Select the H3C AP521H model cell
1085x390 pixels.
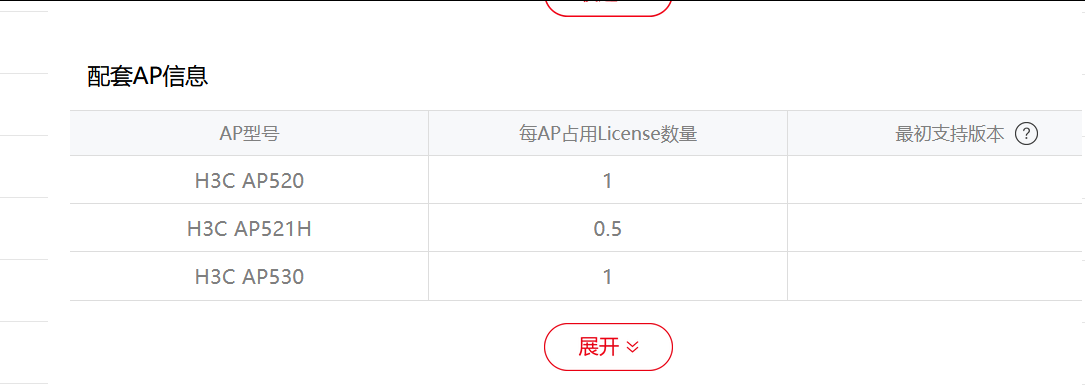pyautogui.click(x=249, y=228)
